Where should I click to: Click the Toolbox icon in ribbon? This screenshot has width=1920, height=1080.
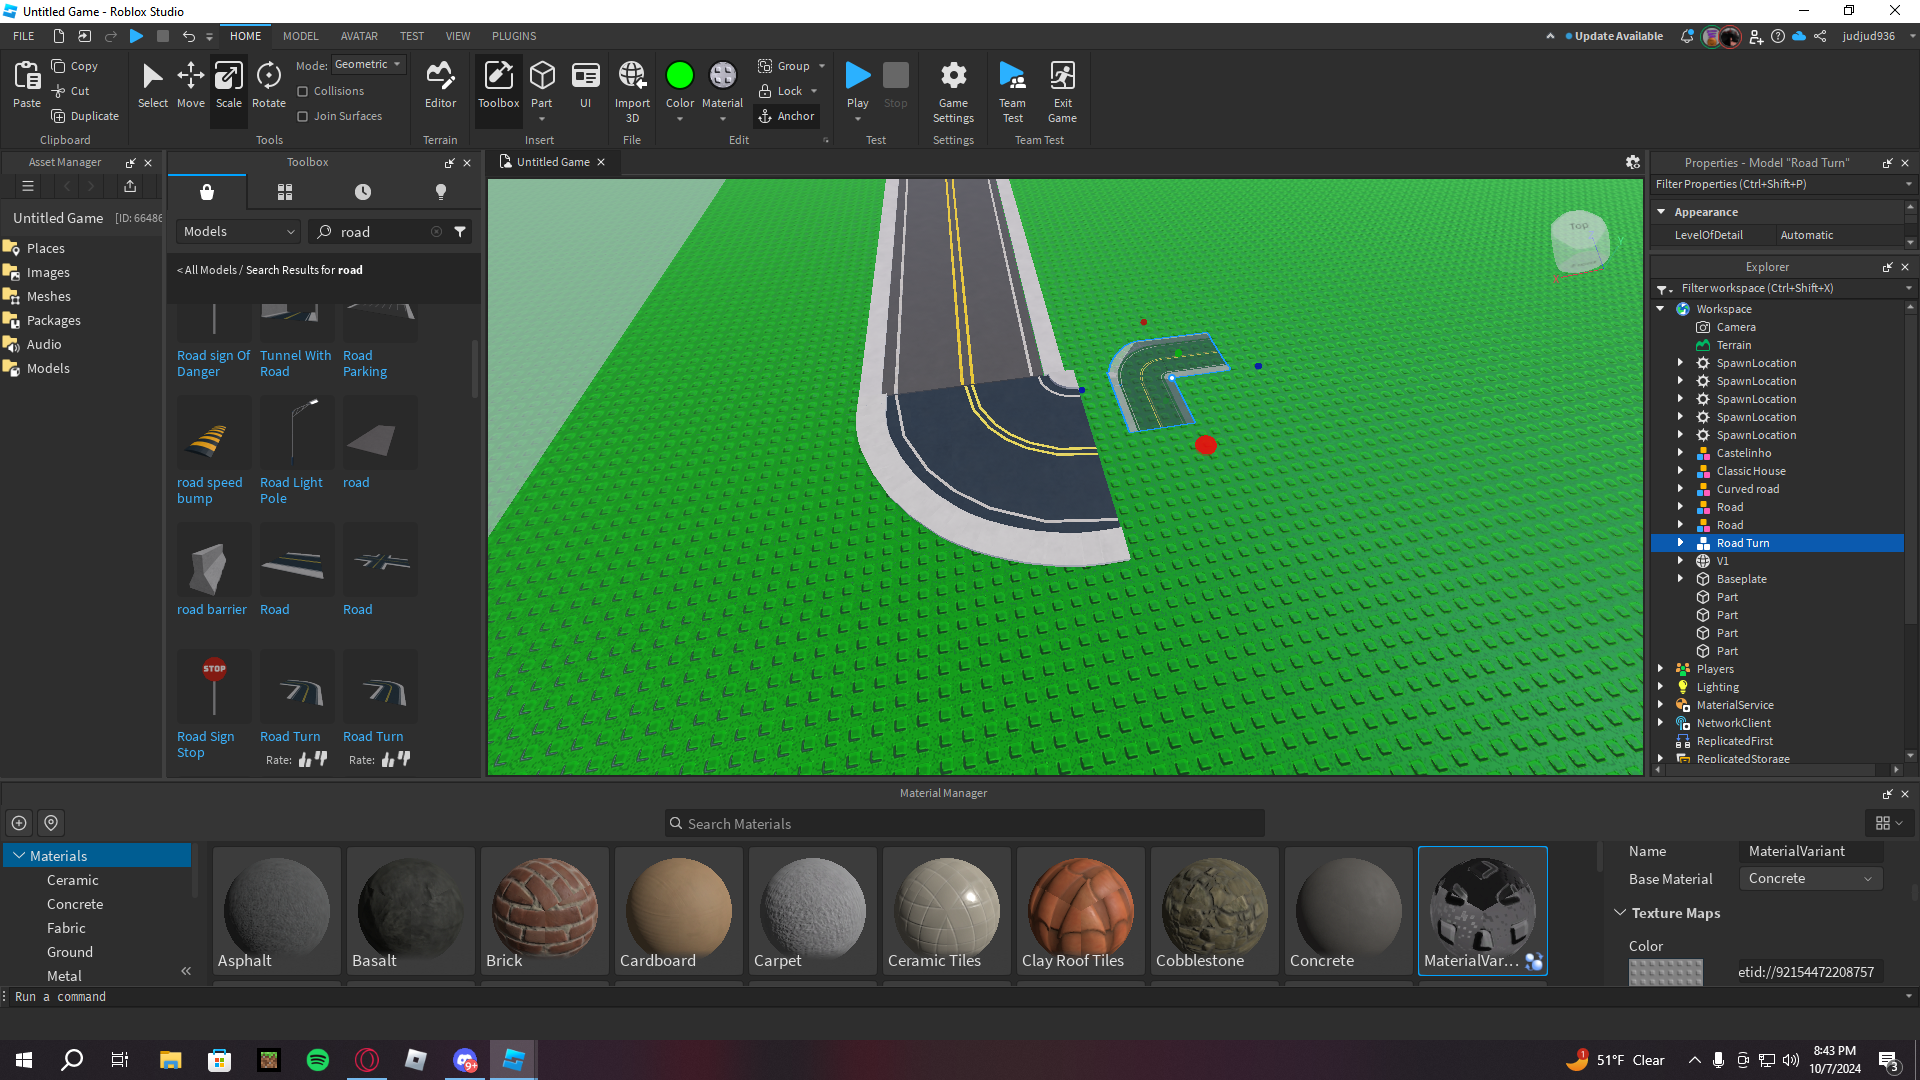(x=498, y=84)
